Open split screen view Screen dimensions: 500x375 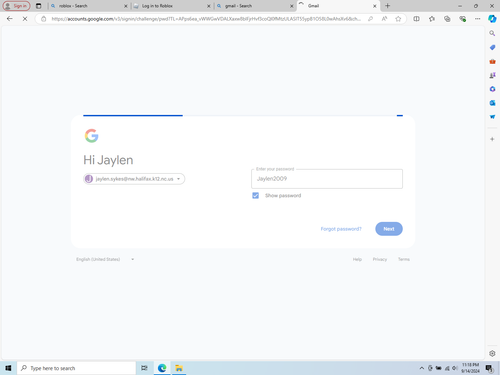[416, 19]
